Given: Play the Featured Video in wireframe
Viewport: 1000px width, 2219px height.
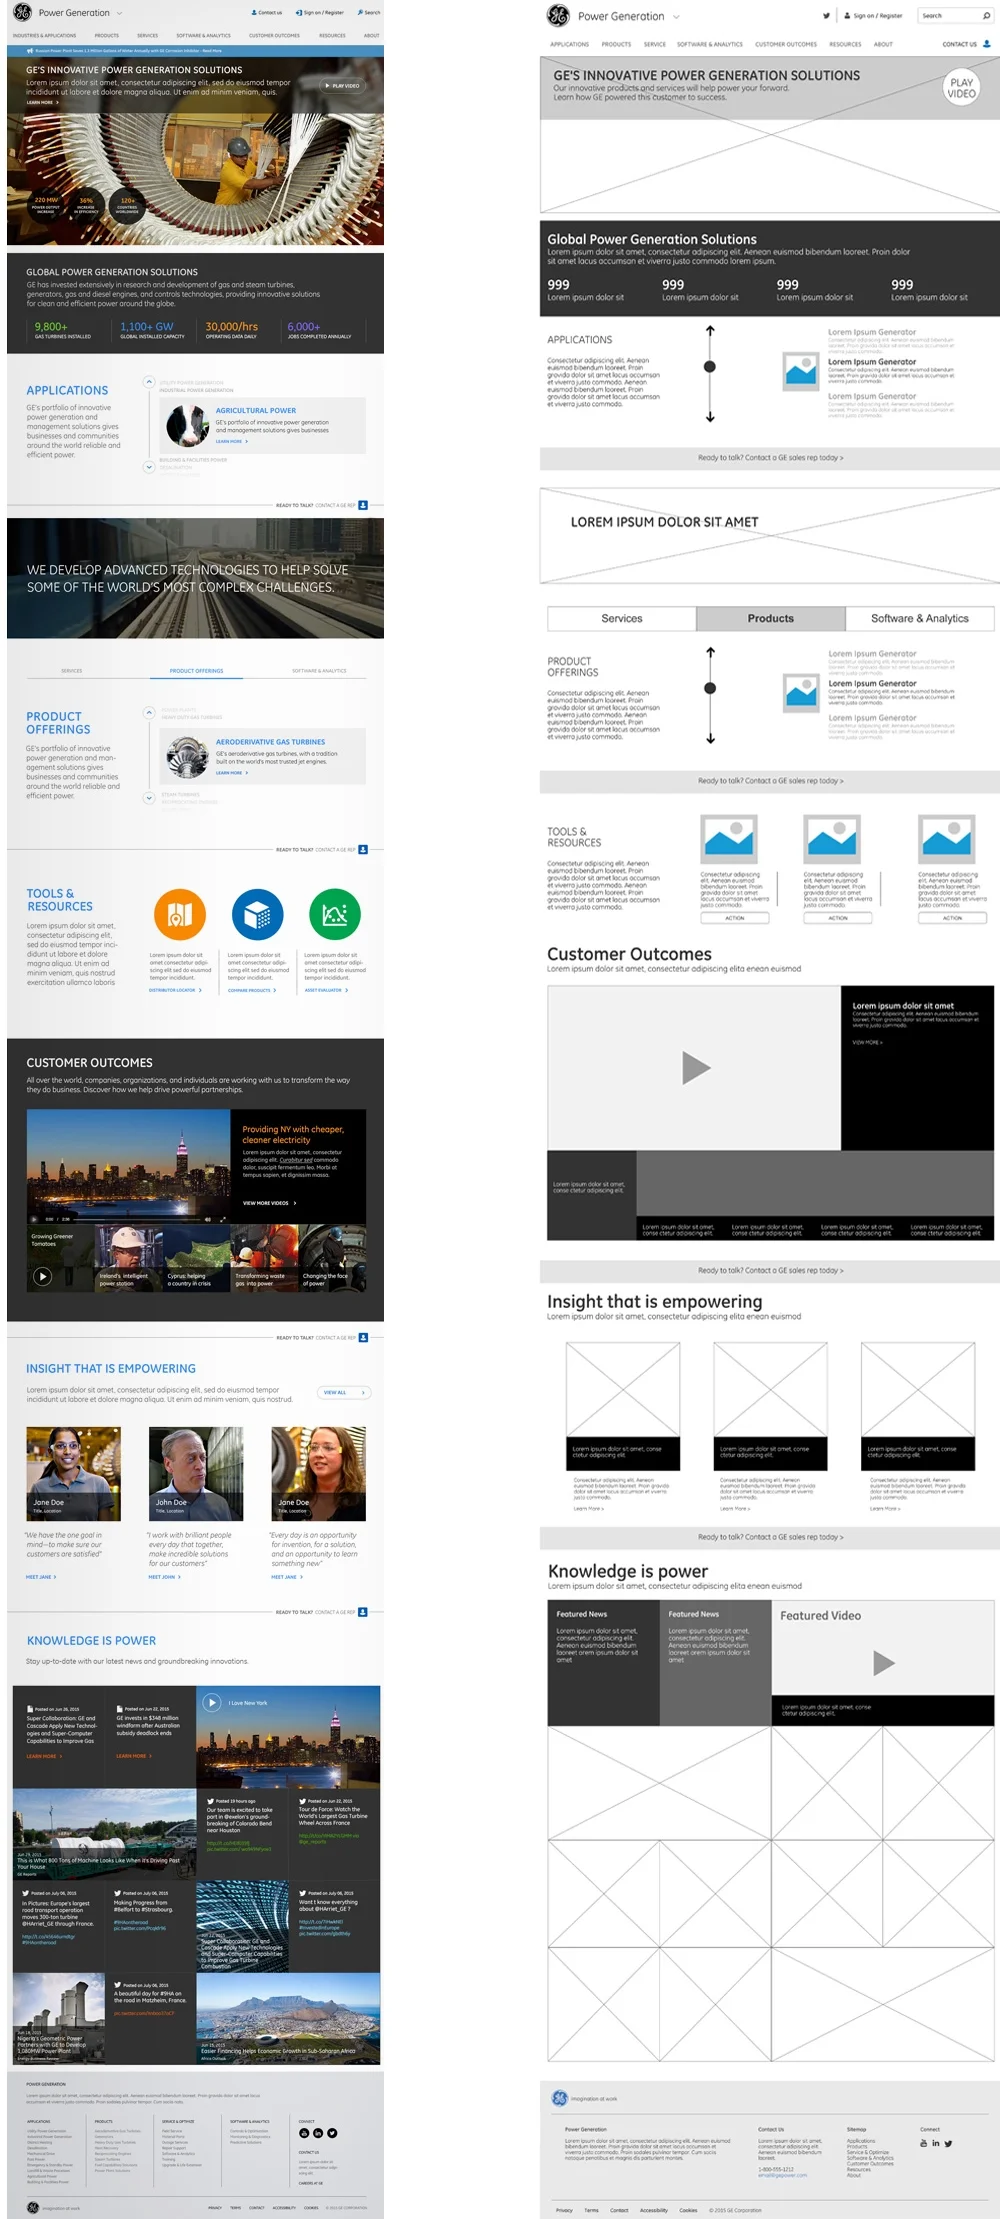Looking at the screenshot, I should coord(883,1663).
